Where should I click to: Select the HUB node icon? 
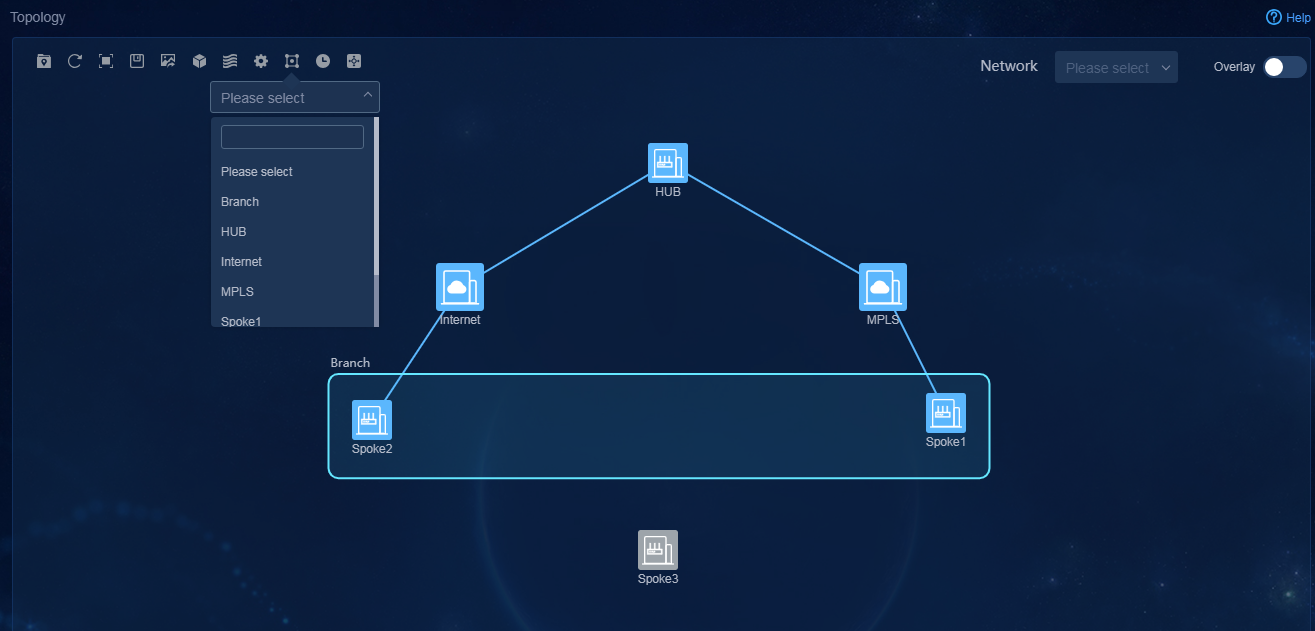(668, 163)
